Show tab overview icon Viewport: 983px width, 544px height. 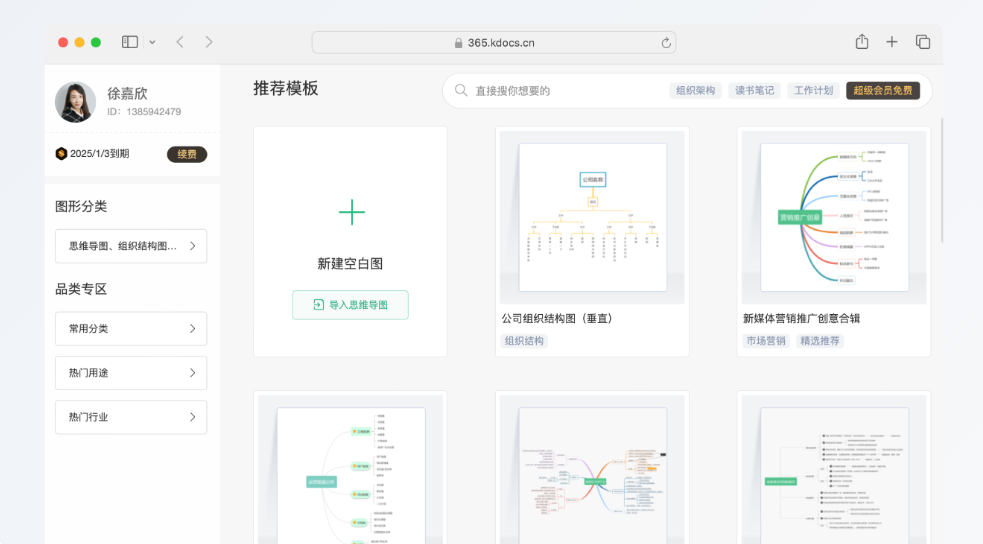923,42
